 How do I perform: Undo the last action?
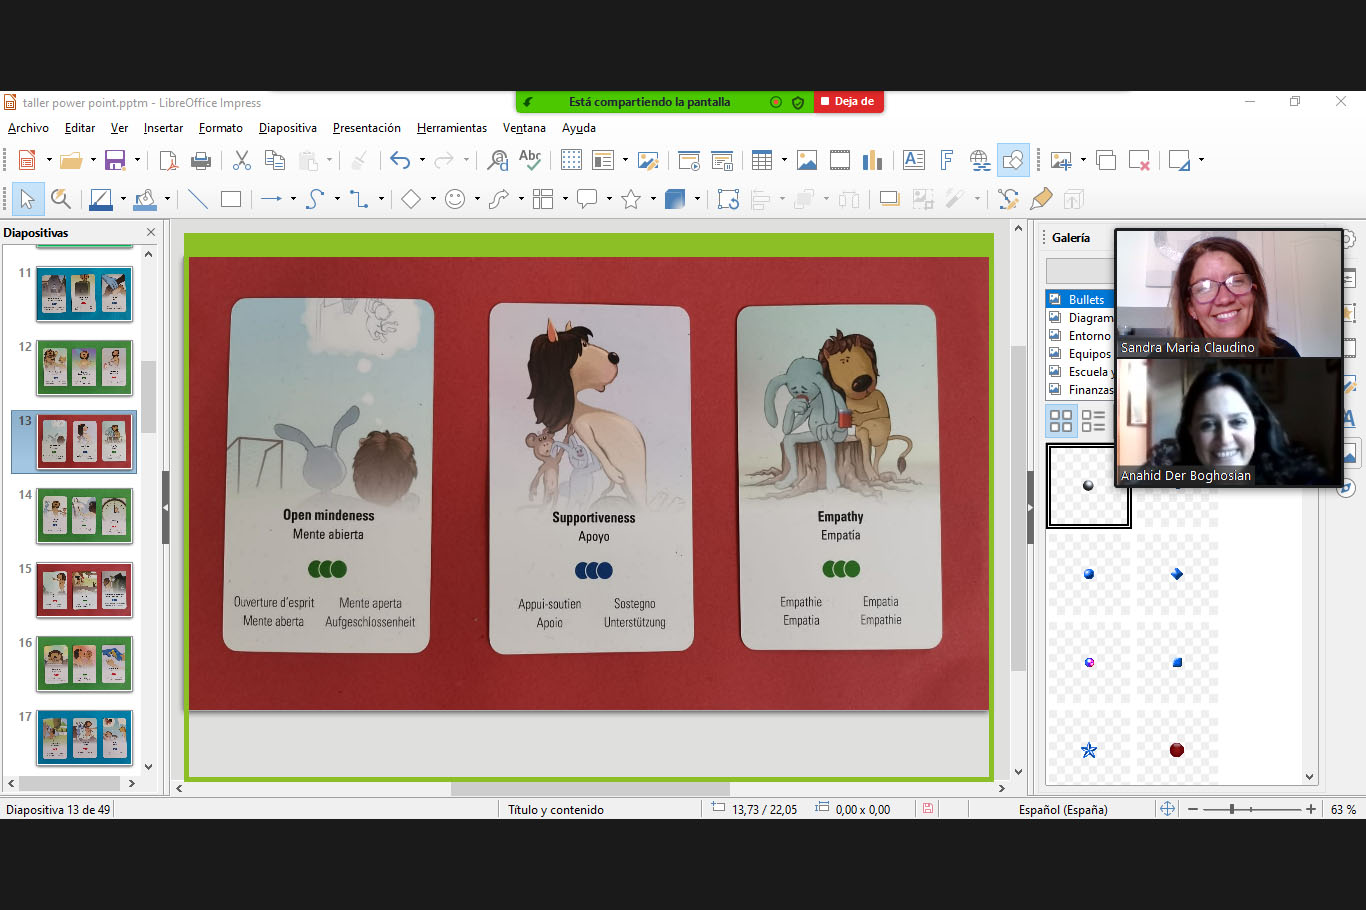click(x=400, y=160)
